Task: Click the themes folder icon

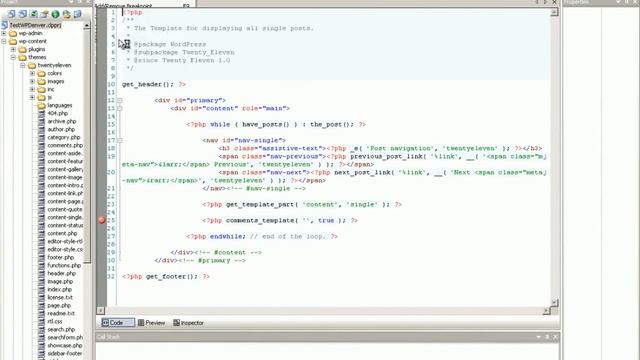Action: (22, 58)
